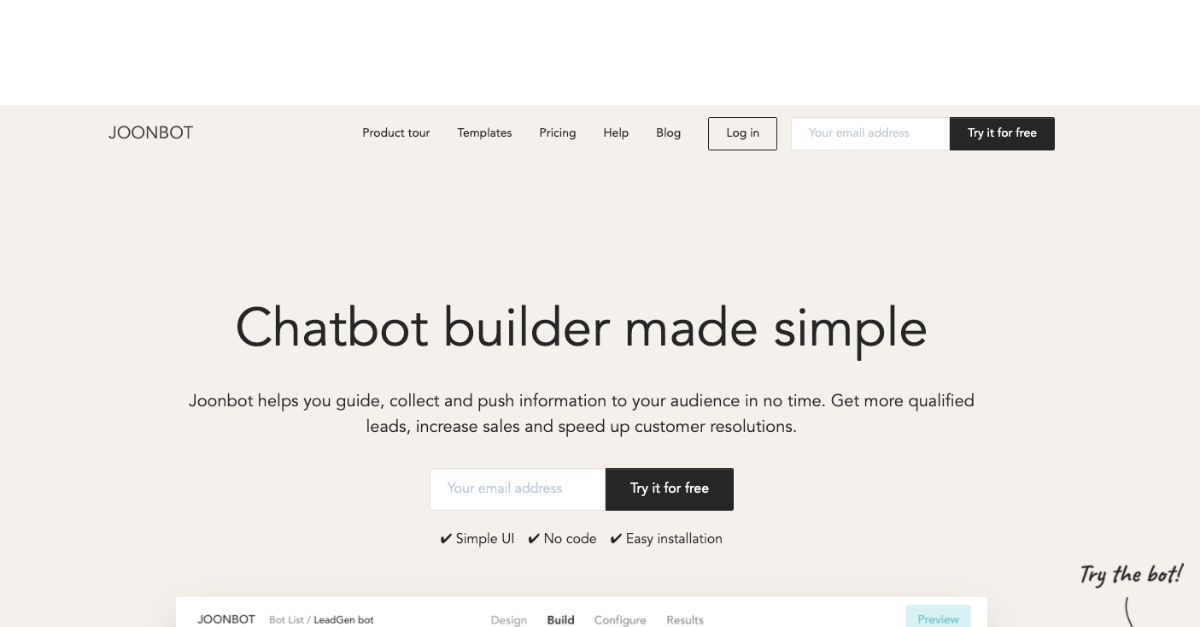Visit the Blog from the navigation bar

[668, 133]
